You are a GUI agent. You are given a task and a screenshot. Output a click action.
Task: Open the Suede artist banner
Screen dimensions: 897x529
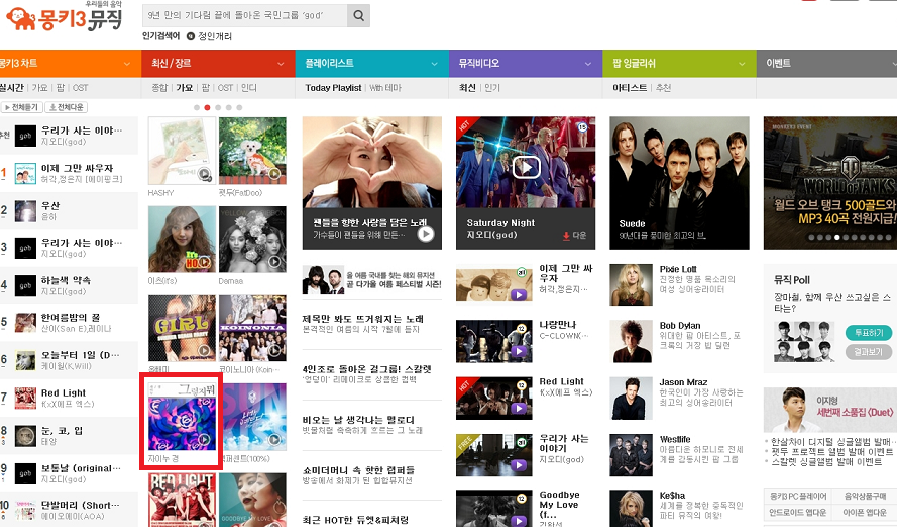click(679, 183)
